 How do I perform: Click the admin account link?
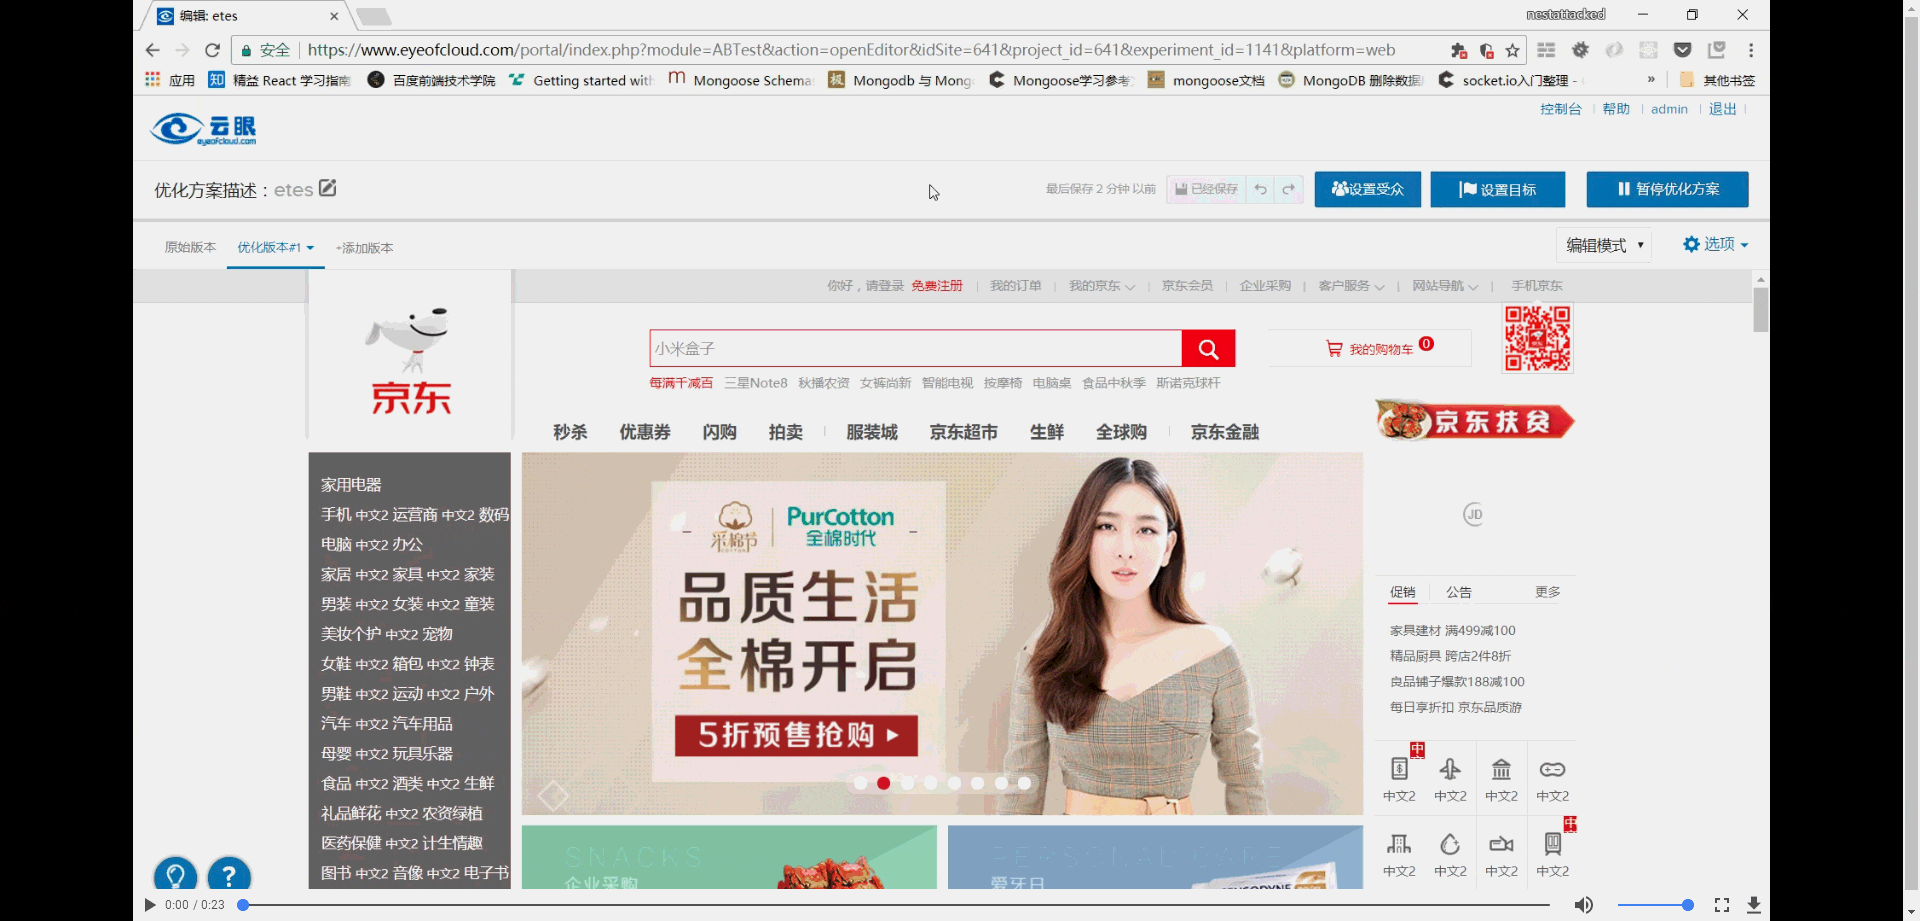tap(1669, 109)
